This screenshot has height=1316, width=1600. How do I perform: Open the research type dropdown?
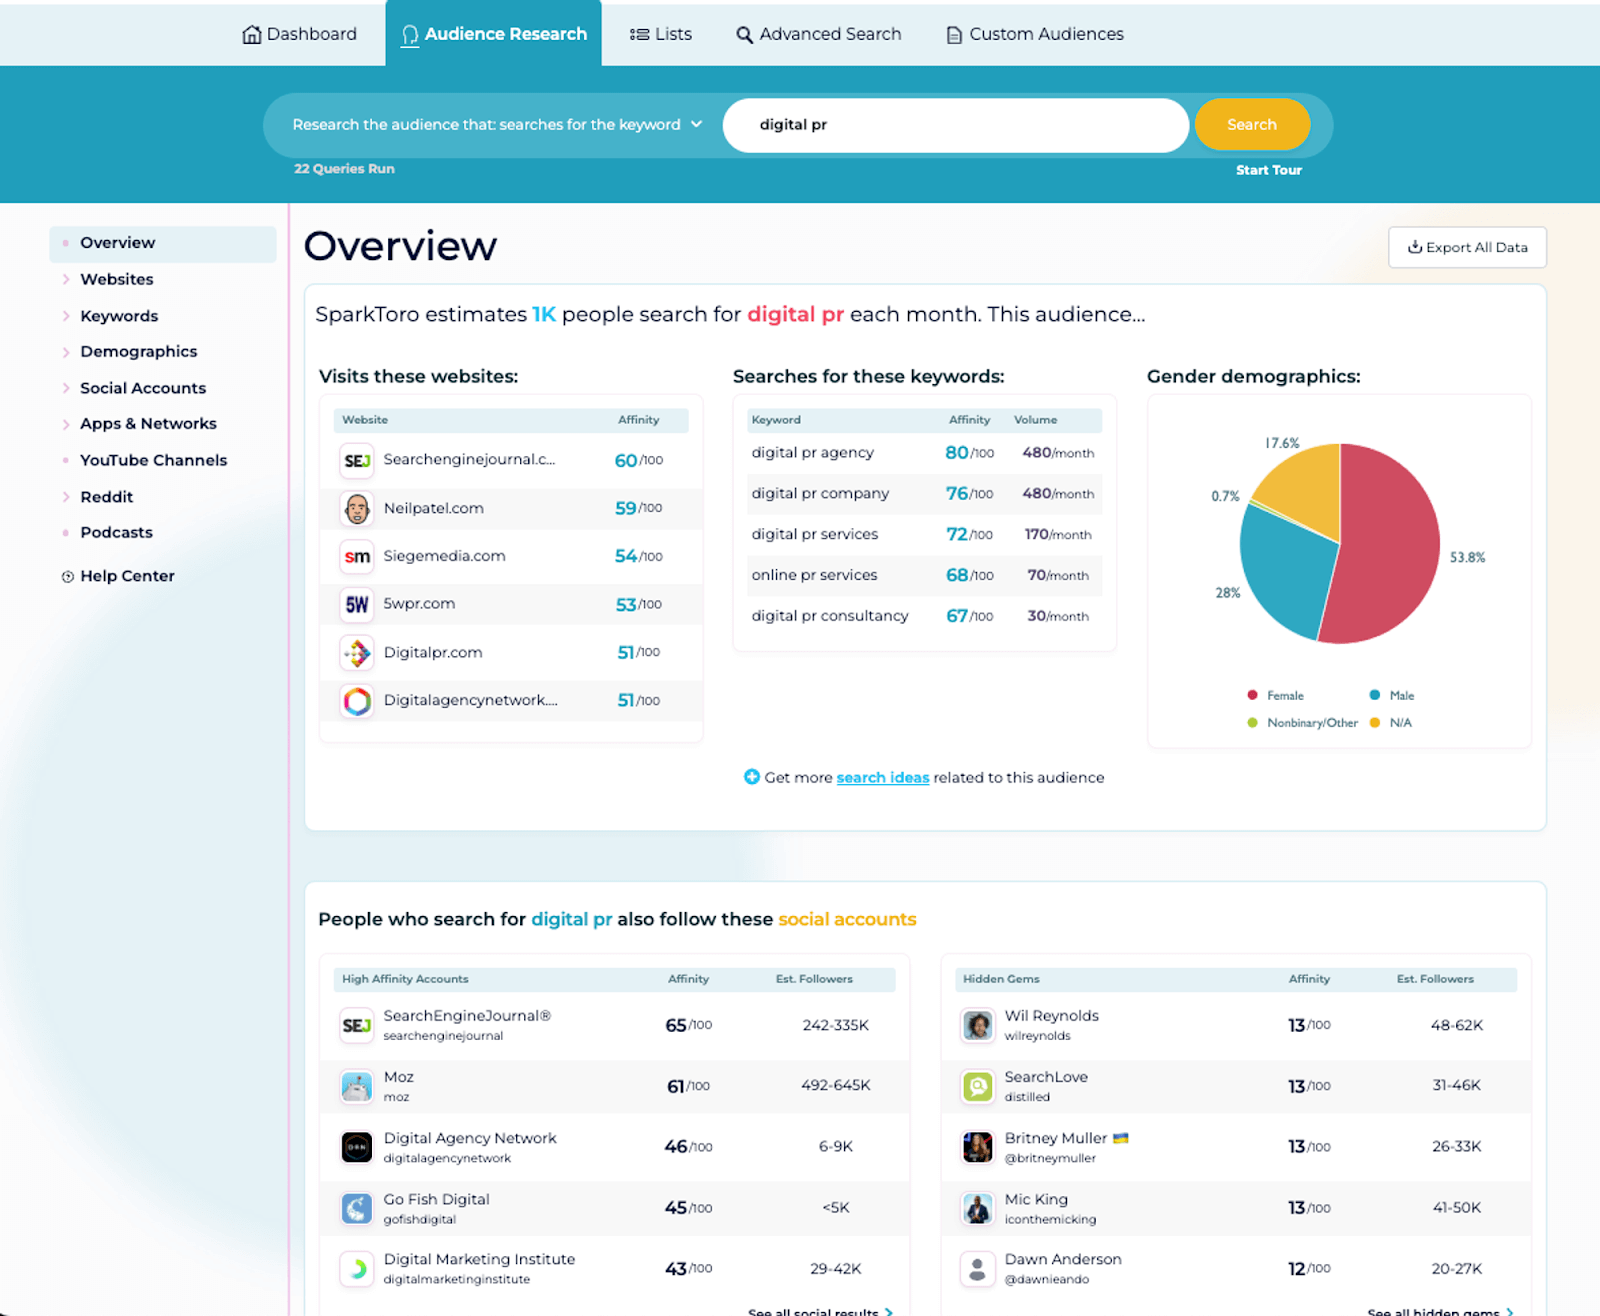click(x=497, y=125)
